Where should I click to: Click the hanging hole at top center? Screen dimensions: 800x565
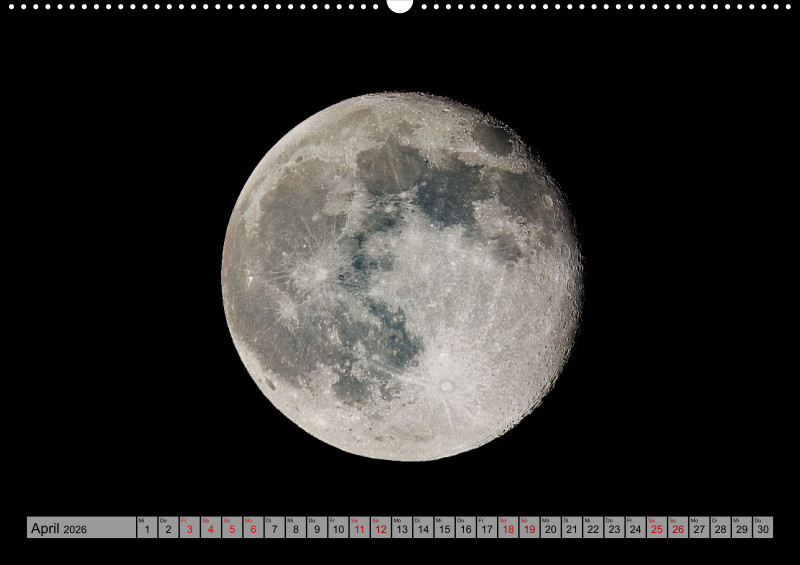pos(400,5)
